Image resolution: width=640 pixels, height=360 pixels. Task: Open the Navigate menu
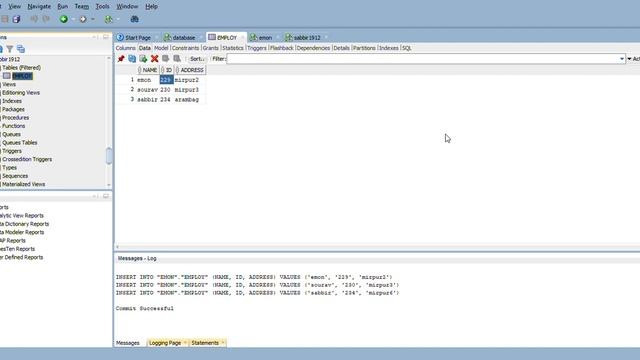(x=39, y=7)
